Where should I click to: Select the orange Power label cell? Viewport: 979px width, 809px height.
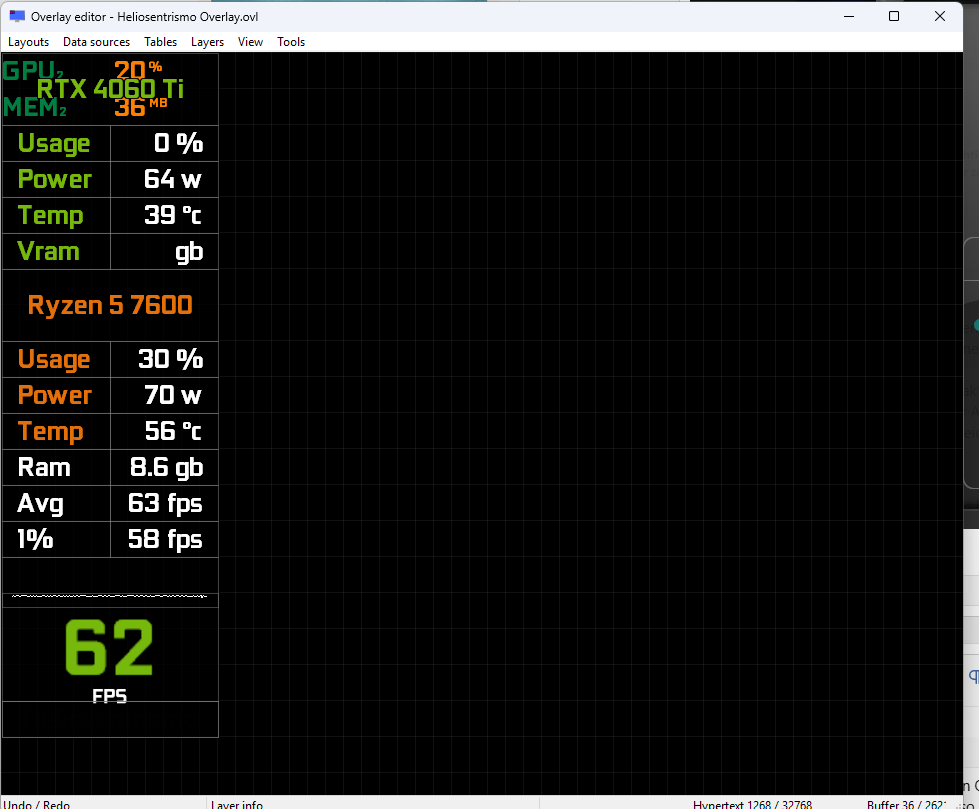(54, 395)
